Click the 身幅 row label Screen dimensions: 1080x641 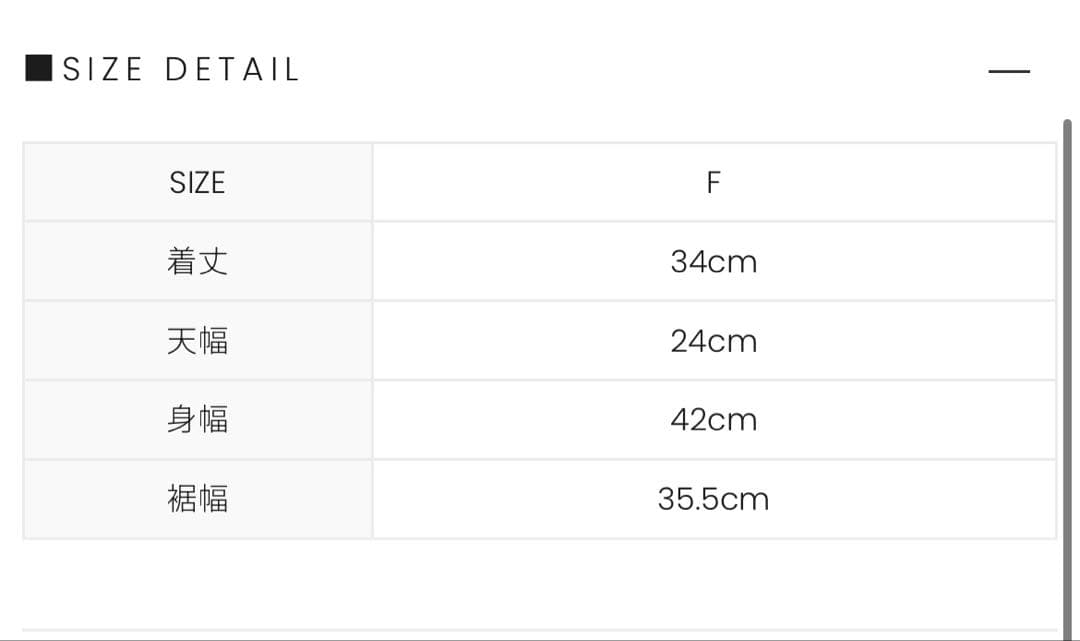tap(197, 420)
